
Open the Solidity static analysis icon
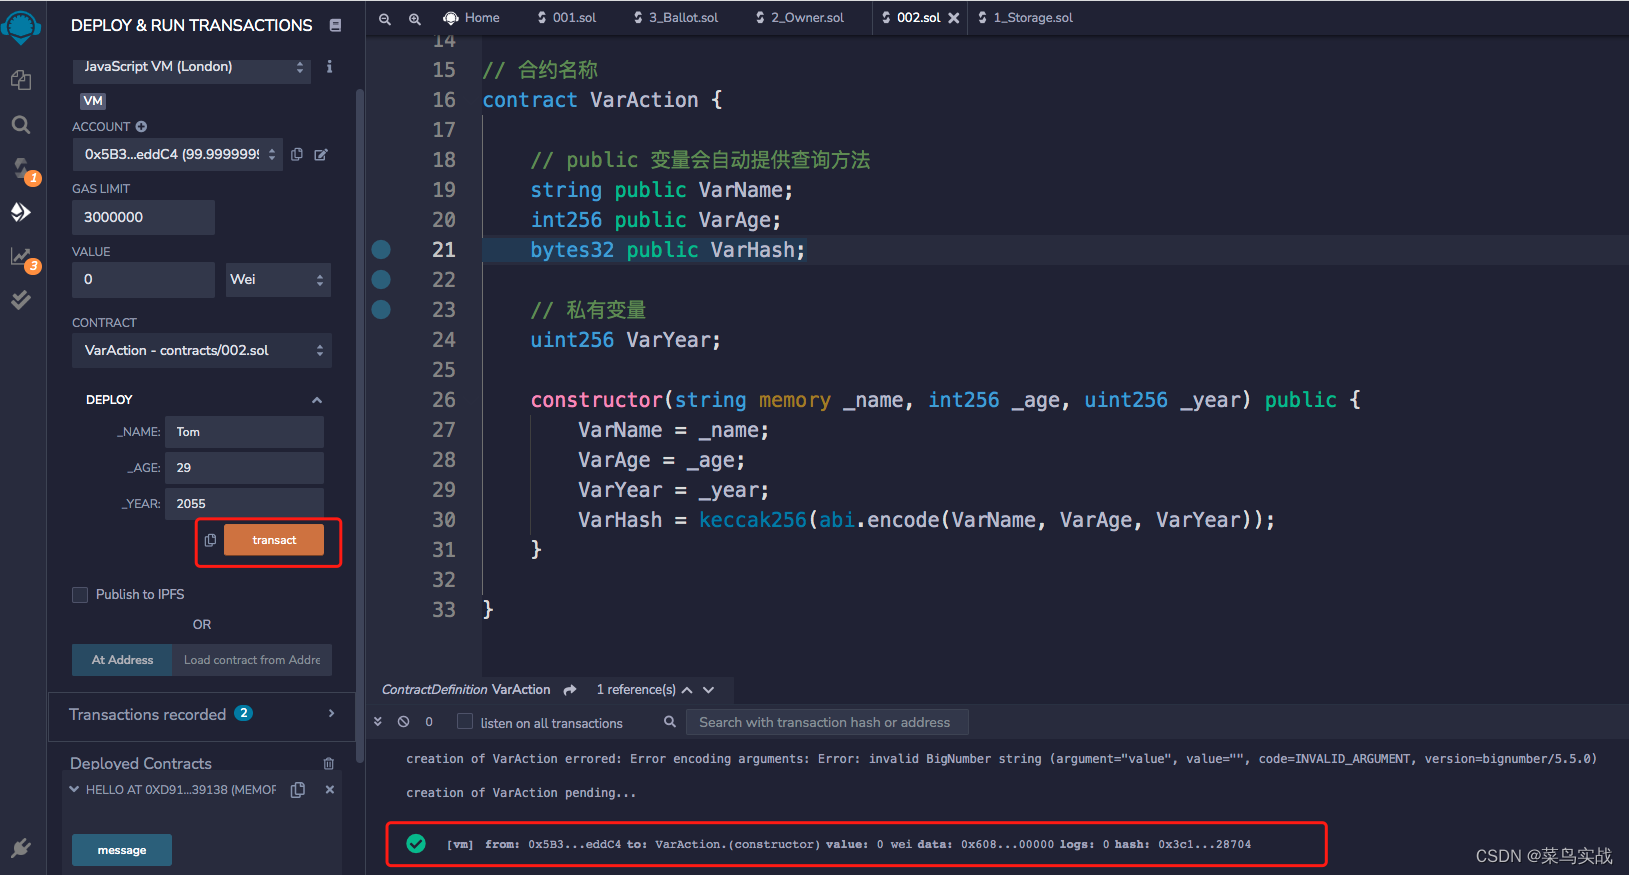21,256
